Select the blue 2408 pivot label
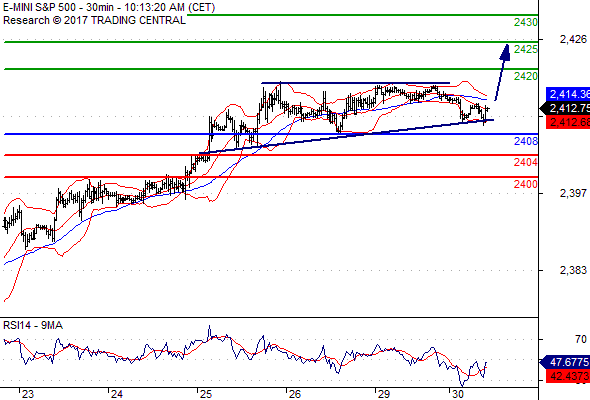 526,141
